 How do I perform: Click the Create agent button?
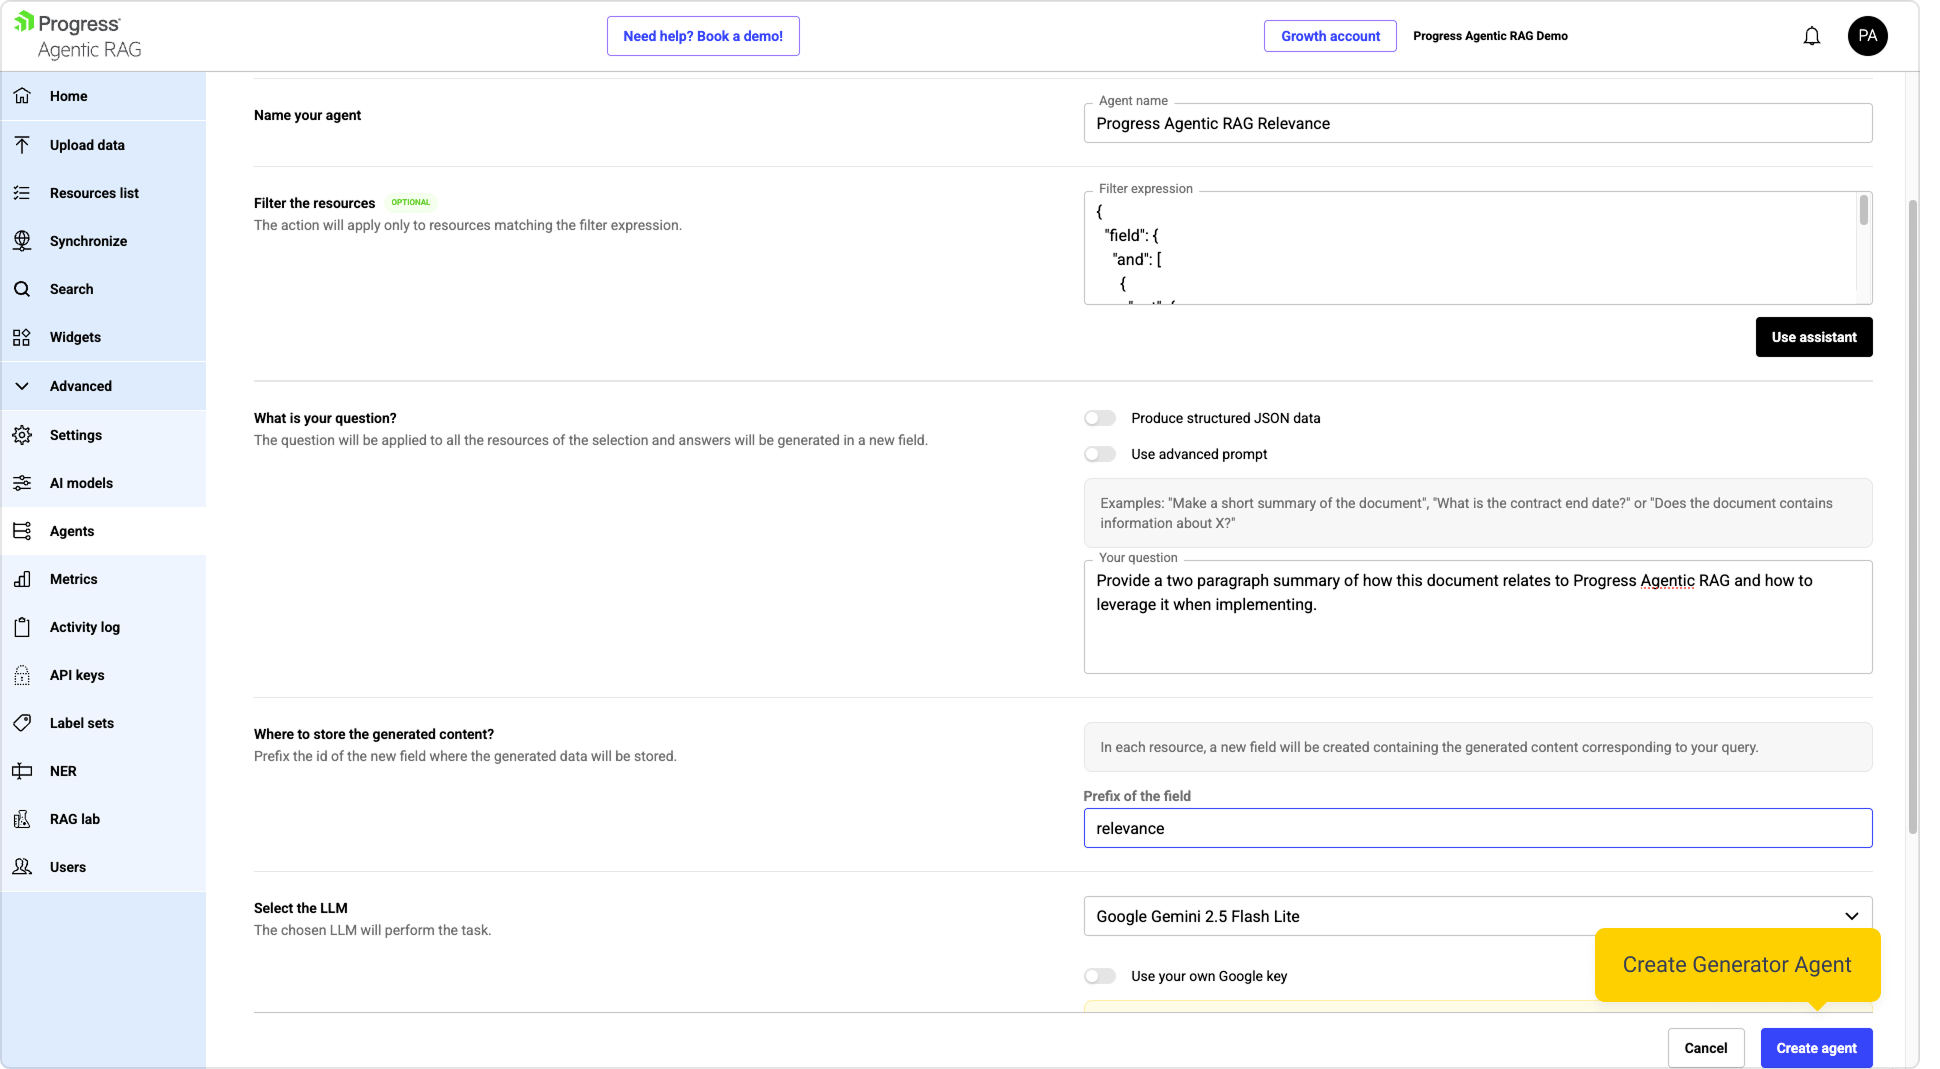pos(1816,1048)
